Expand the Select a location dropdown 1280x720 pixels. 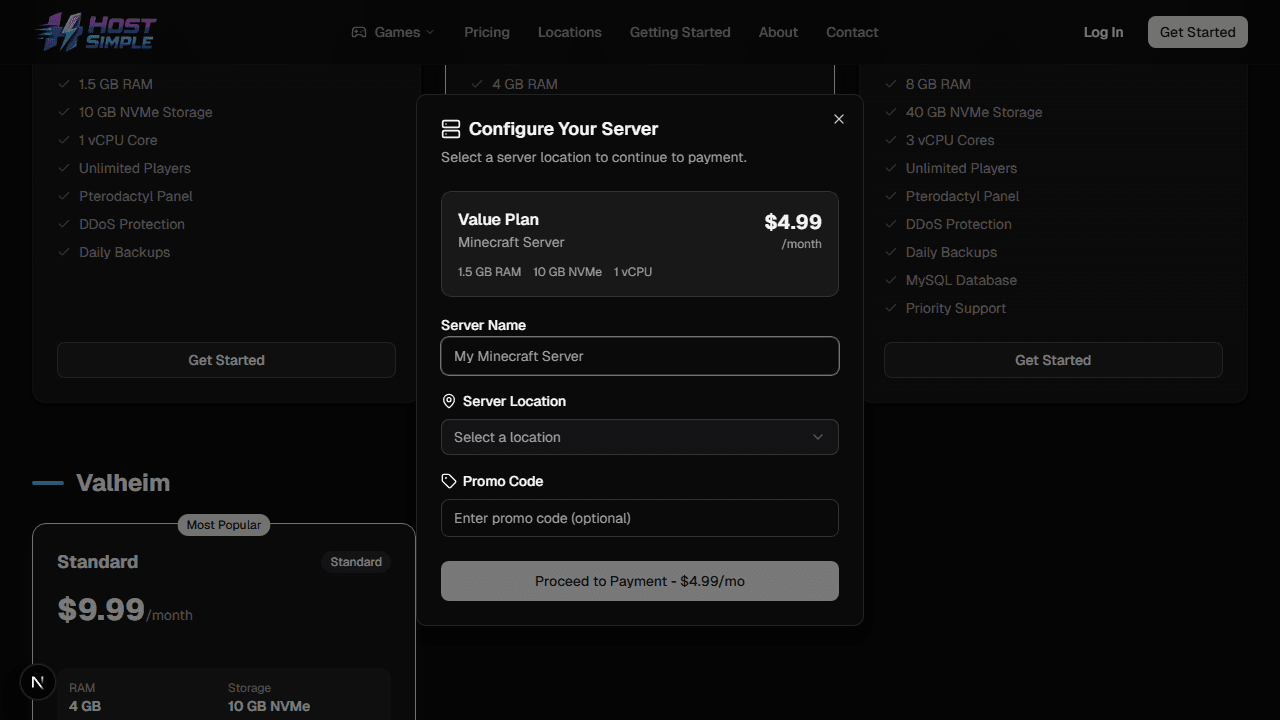(x=639, y=437)
